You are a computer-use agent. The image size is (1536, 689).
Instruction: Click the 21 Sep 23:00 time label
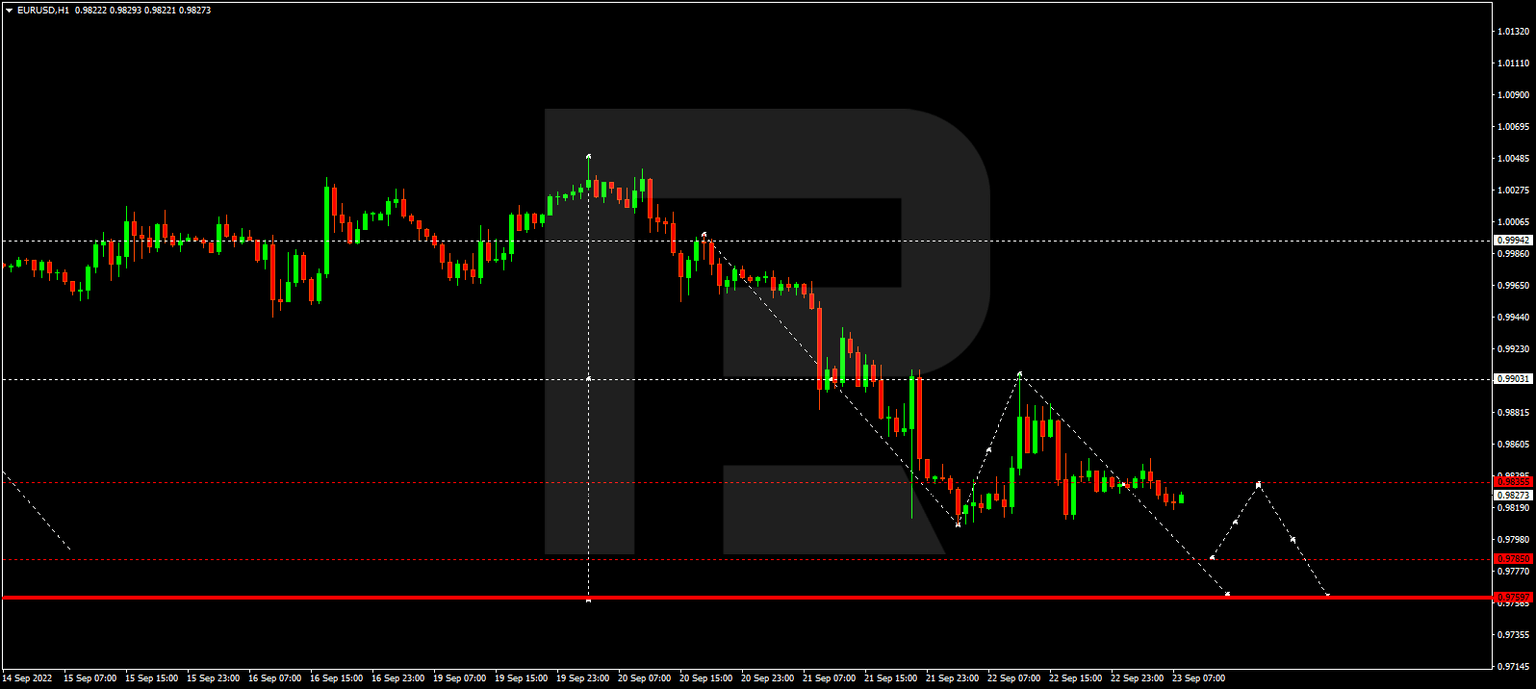click(x=953, y=678)
